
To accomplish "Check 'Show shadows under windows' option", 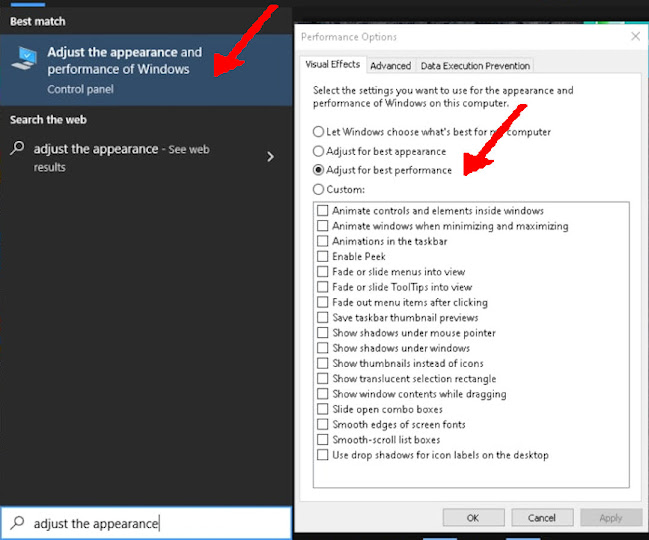I will pos(322,348).
